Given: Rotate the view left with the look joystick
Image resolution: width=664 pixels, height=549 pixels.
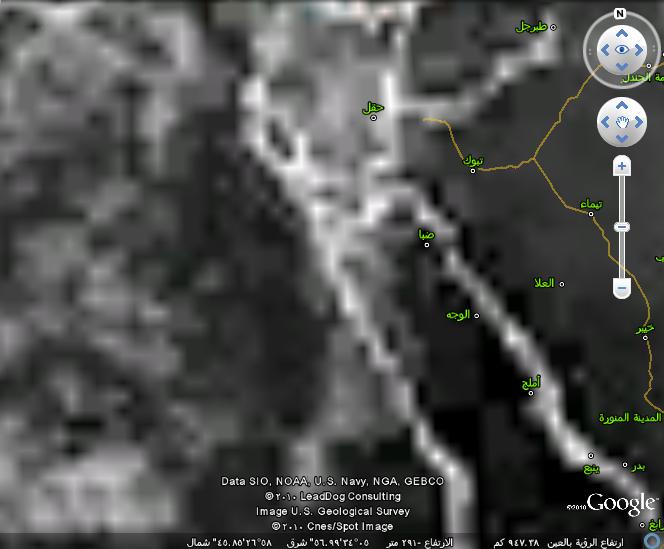Looking at the screenshot, I should 606,50.
